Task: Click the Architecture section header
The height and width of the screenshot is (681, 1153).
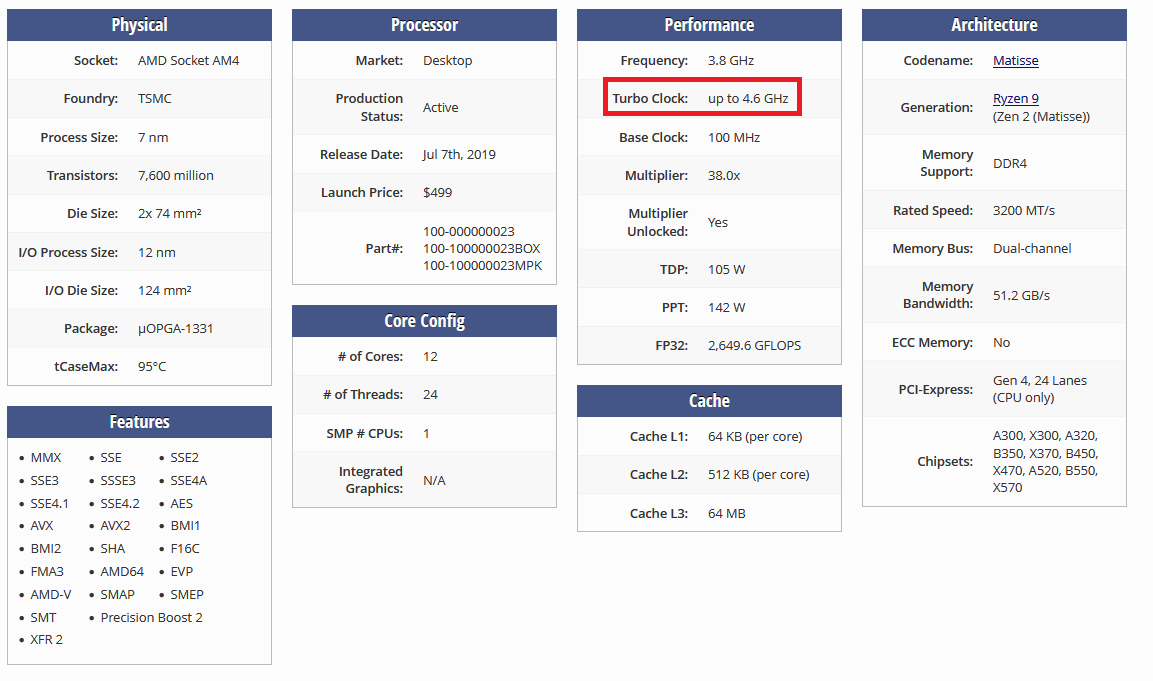Action: [994, 25]
